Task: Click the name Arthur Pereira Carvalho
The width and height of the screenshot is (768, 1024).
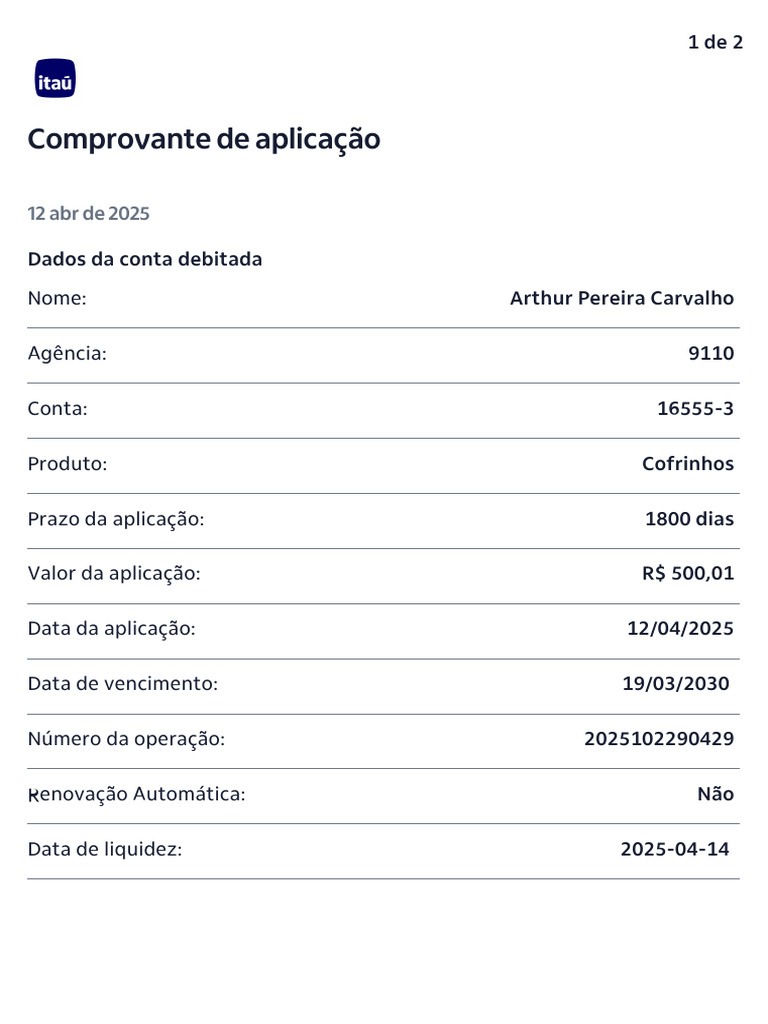Action: [621, 298]
